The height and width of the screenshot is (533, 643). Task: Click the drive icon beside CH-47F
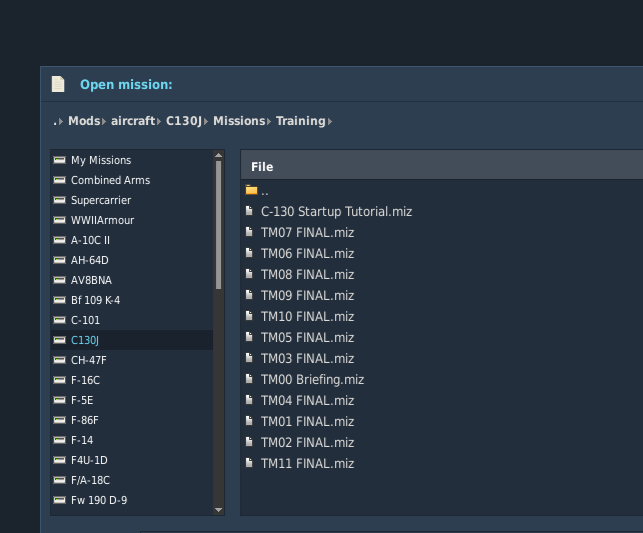pos(59,360)
